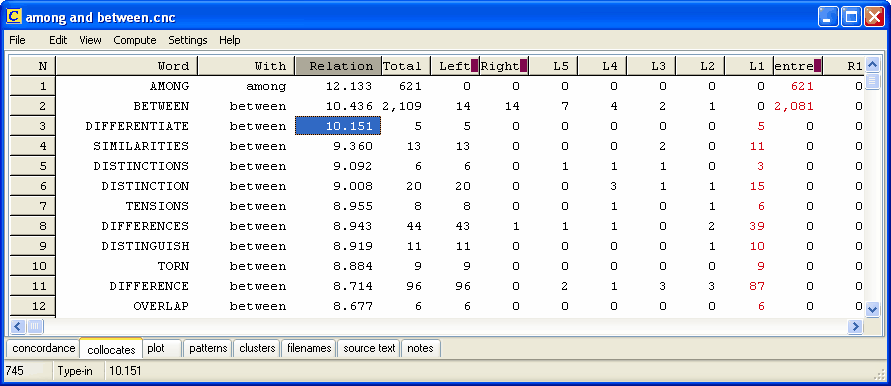Click the L1 column header
The width and height of the screenshot is (891, 386).
(748, 66)
